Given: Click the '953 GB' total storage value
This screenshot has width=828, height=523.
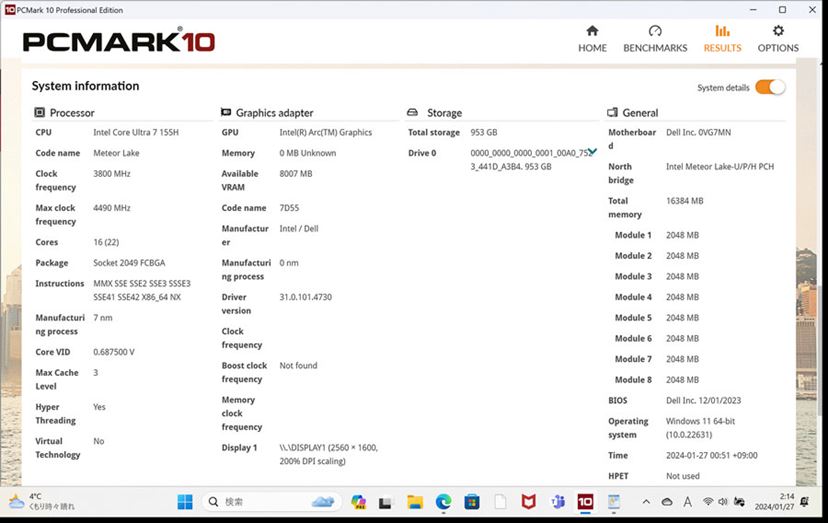Looking at the screenshot, I should [484, 133].
